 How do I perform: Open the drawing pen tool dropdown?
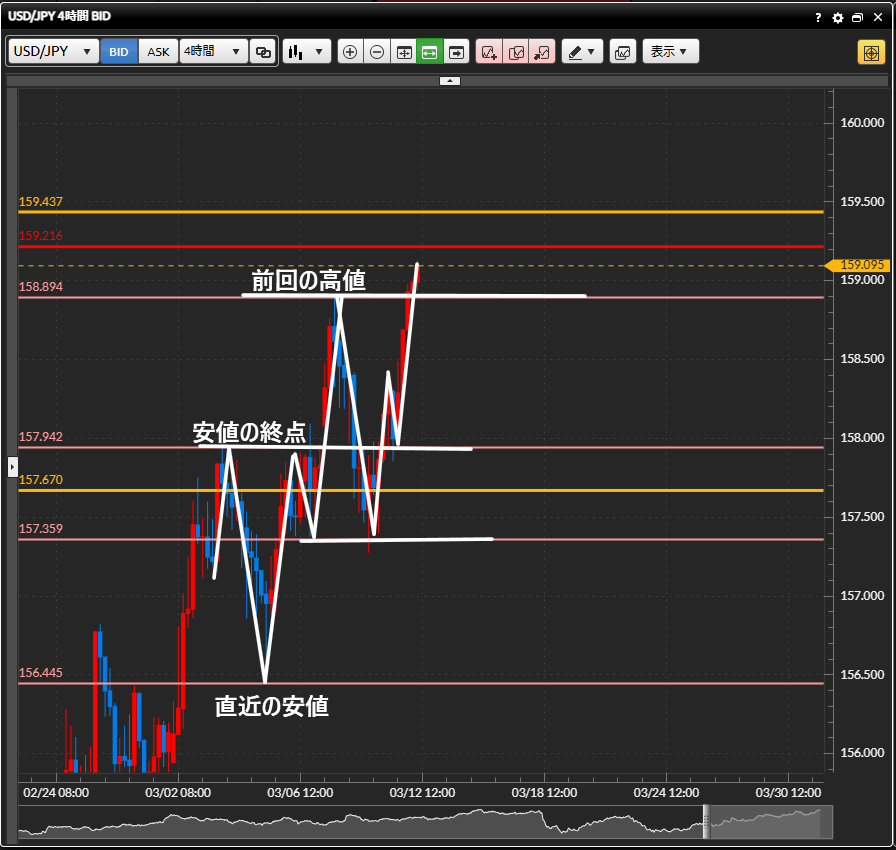click(x=582, y=52)
